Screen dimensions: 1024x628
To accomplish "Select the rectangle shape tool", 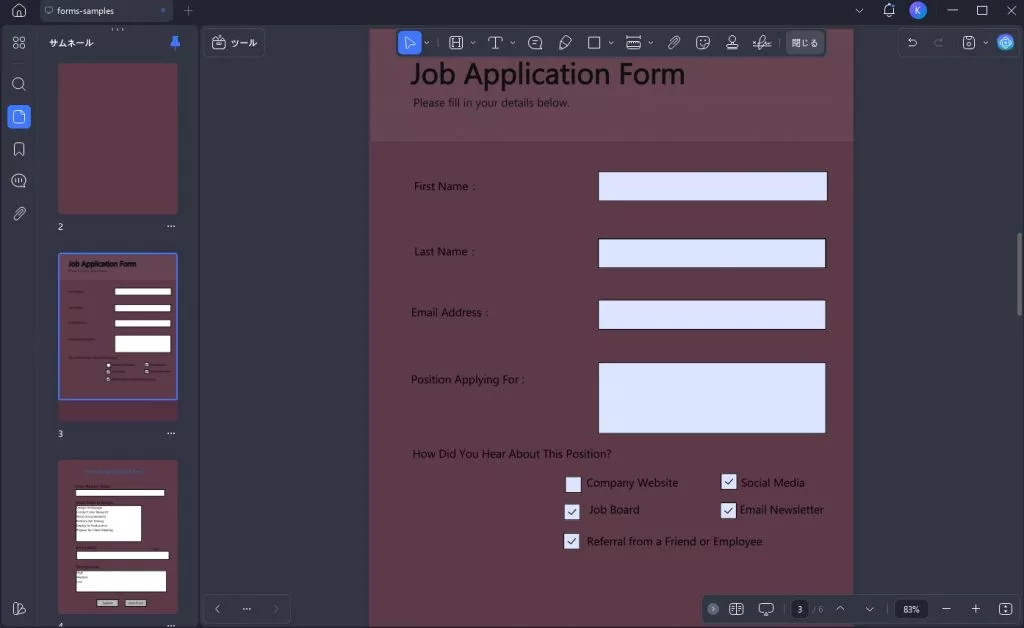I will pos(594,43).
